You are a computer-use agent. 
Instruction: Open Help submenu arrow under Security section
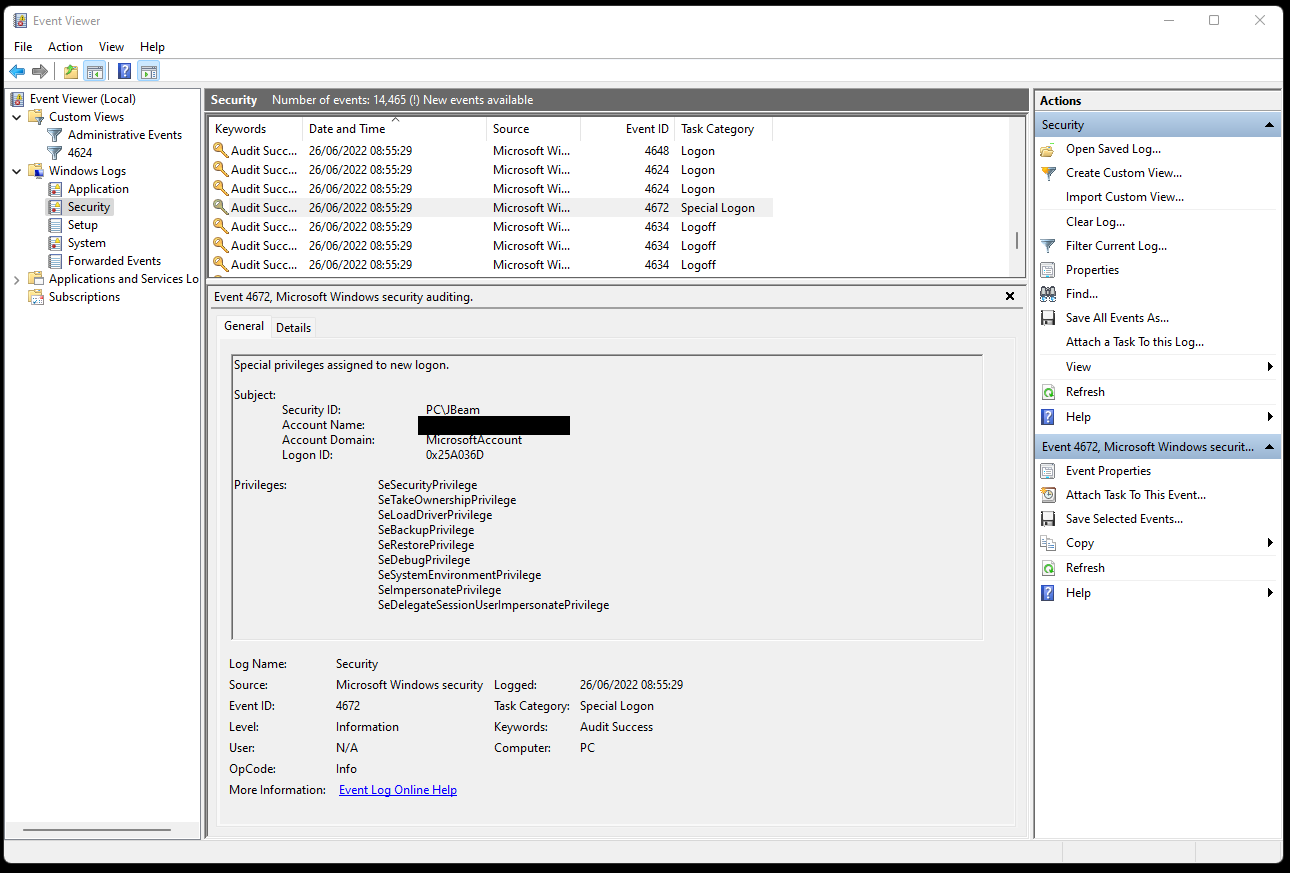pos(1270,417)
